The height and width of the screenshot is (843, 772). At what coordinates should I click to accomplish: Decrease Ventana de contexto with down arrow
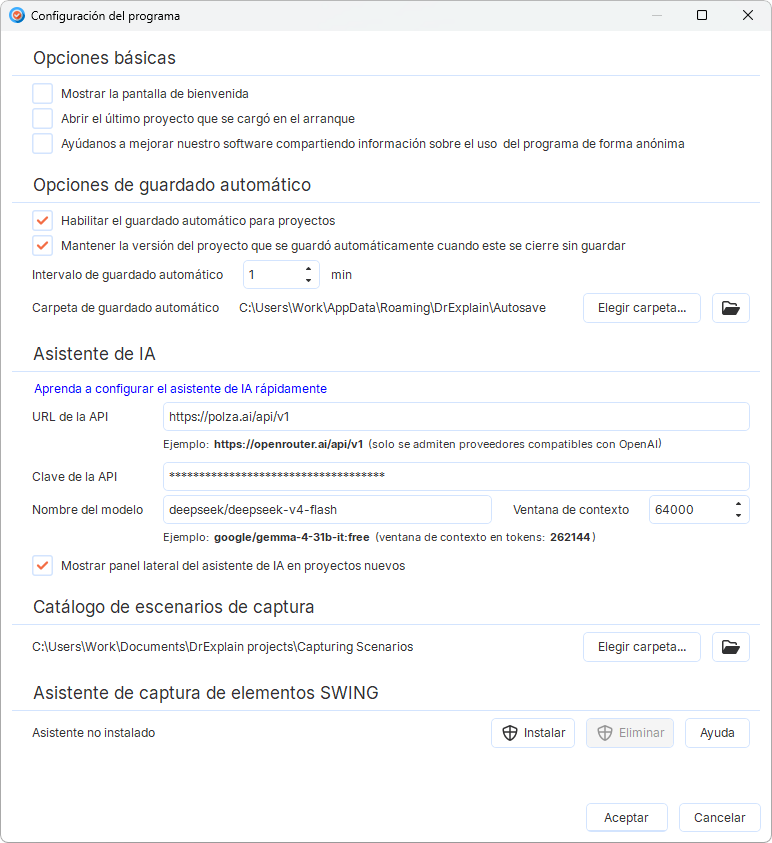click(738, 516)
